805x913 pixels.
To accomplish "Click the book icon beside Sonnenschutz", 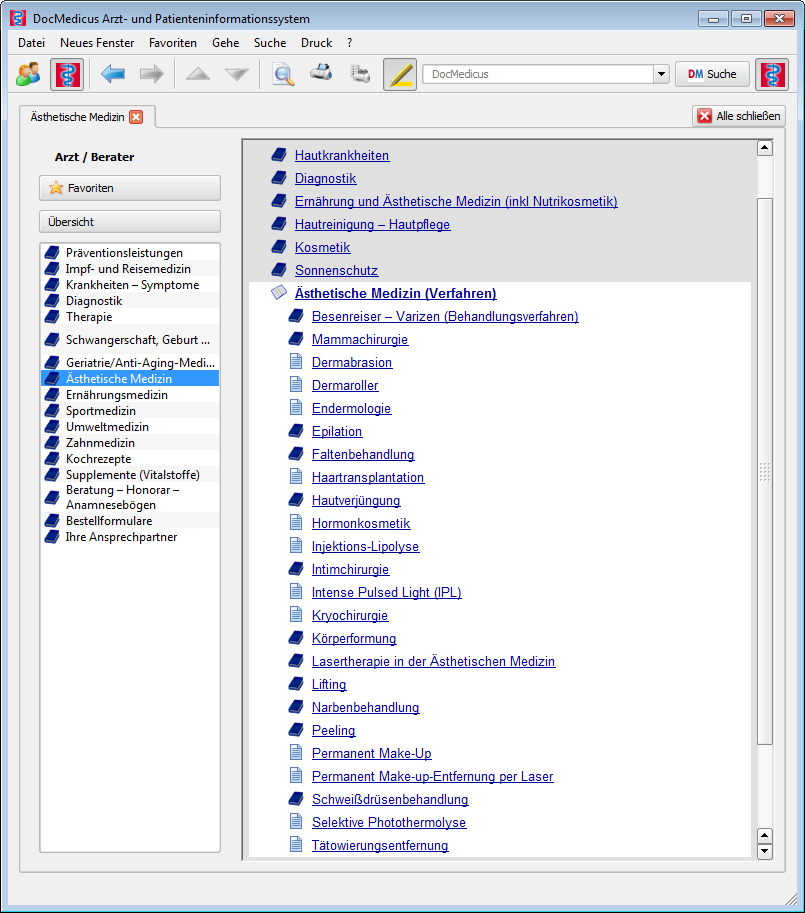I will click(279, 270).
